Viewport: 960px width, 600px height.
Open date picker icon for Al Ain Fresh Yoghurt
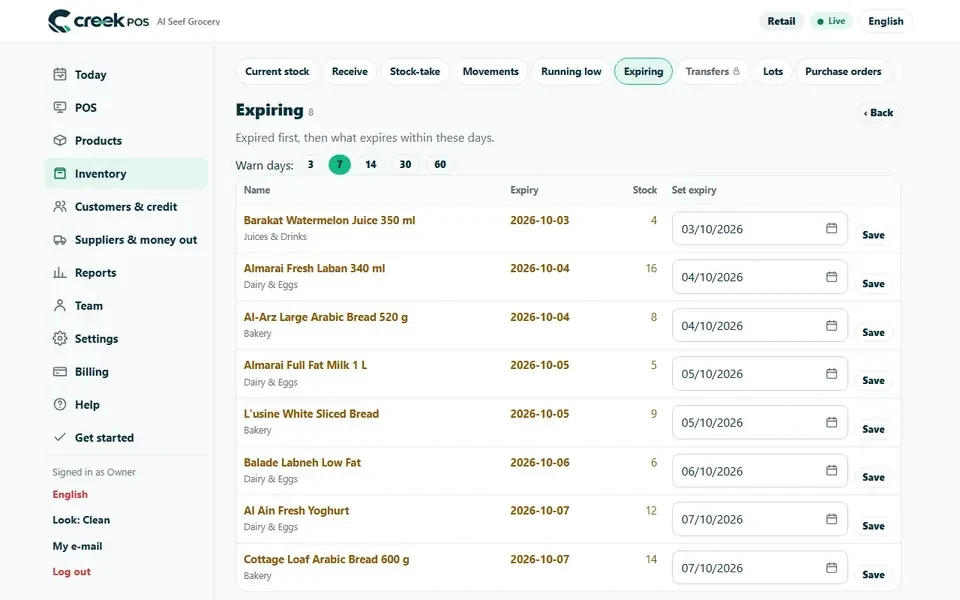point(831,519)
